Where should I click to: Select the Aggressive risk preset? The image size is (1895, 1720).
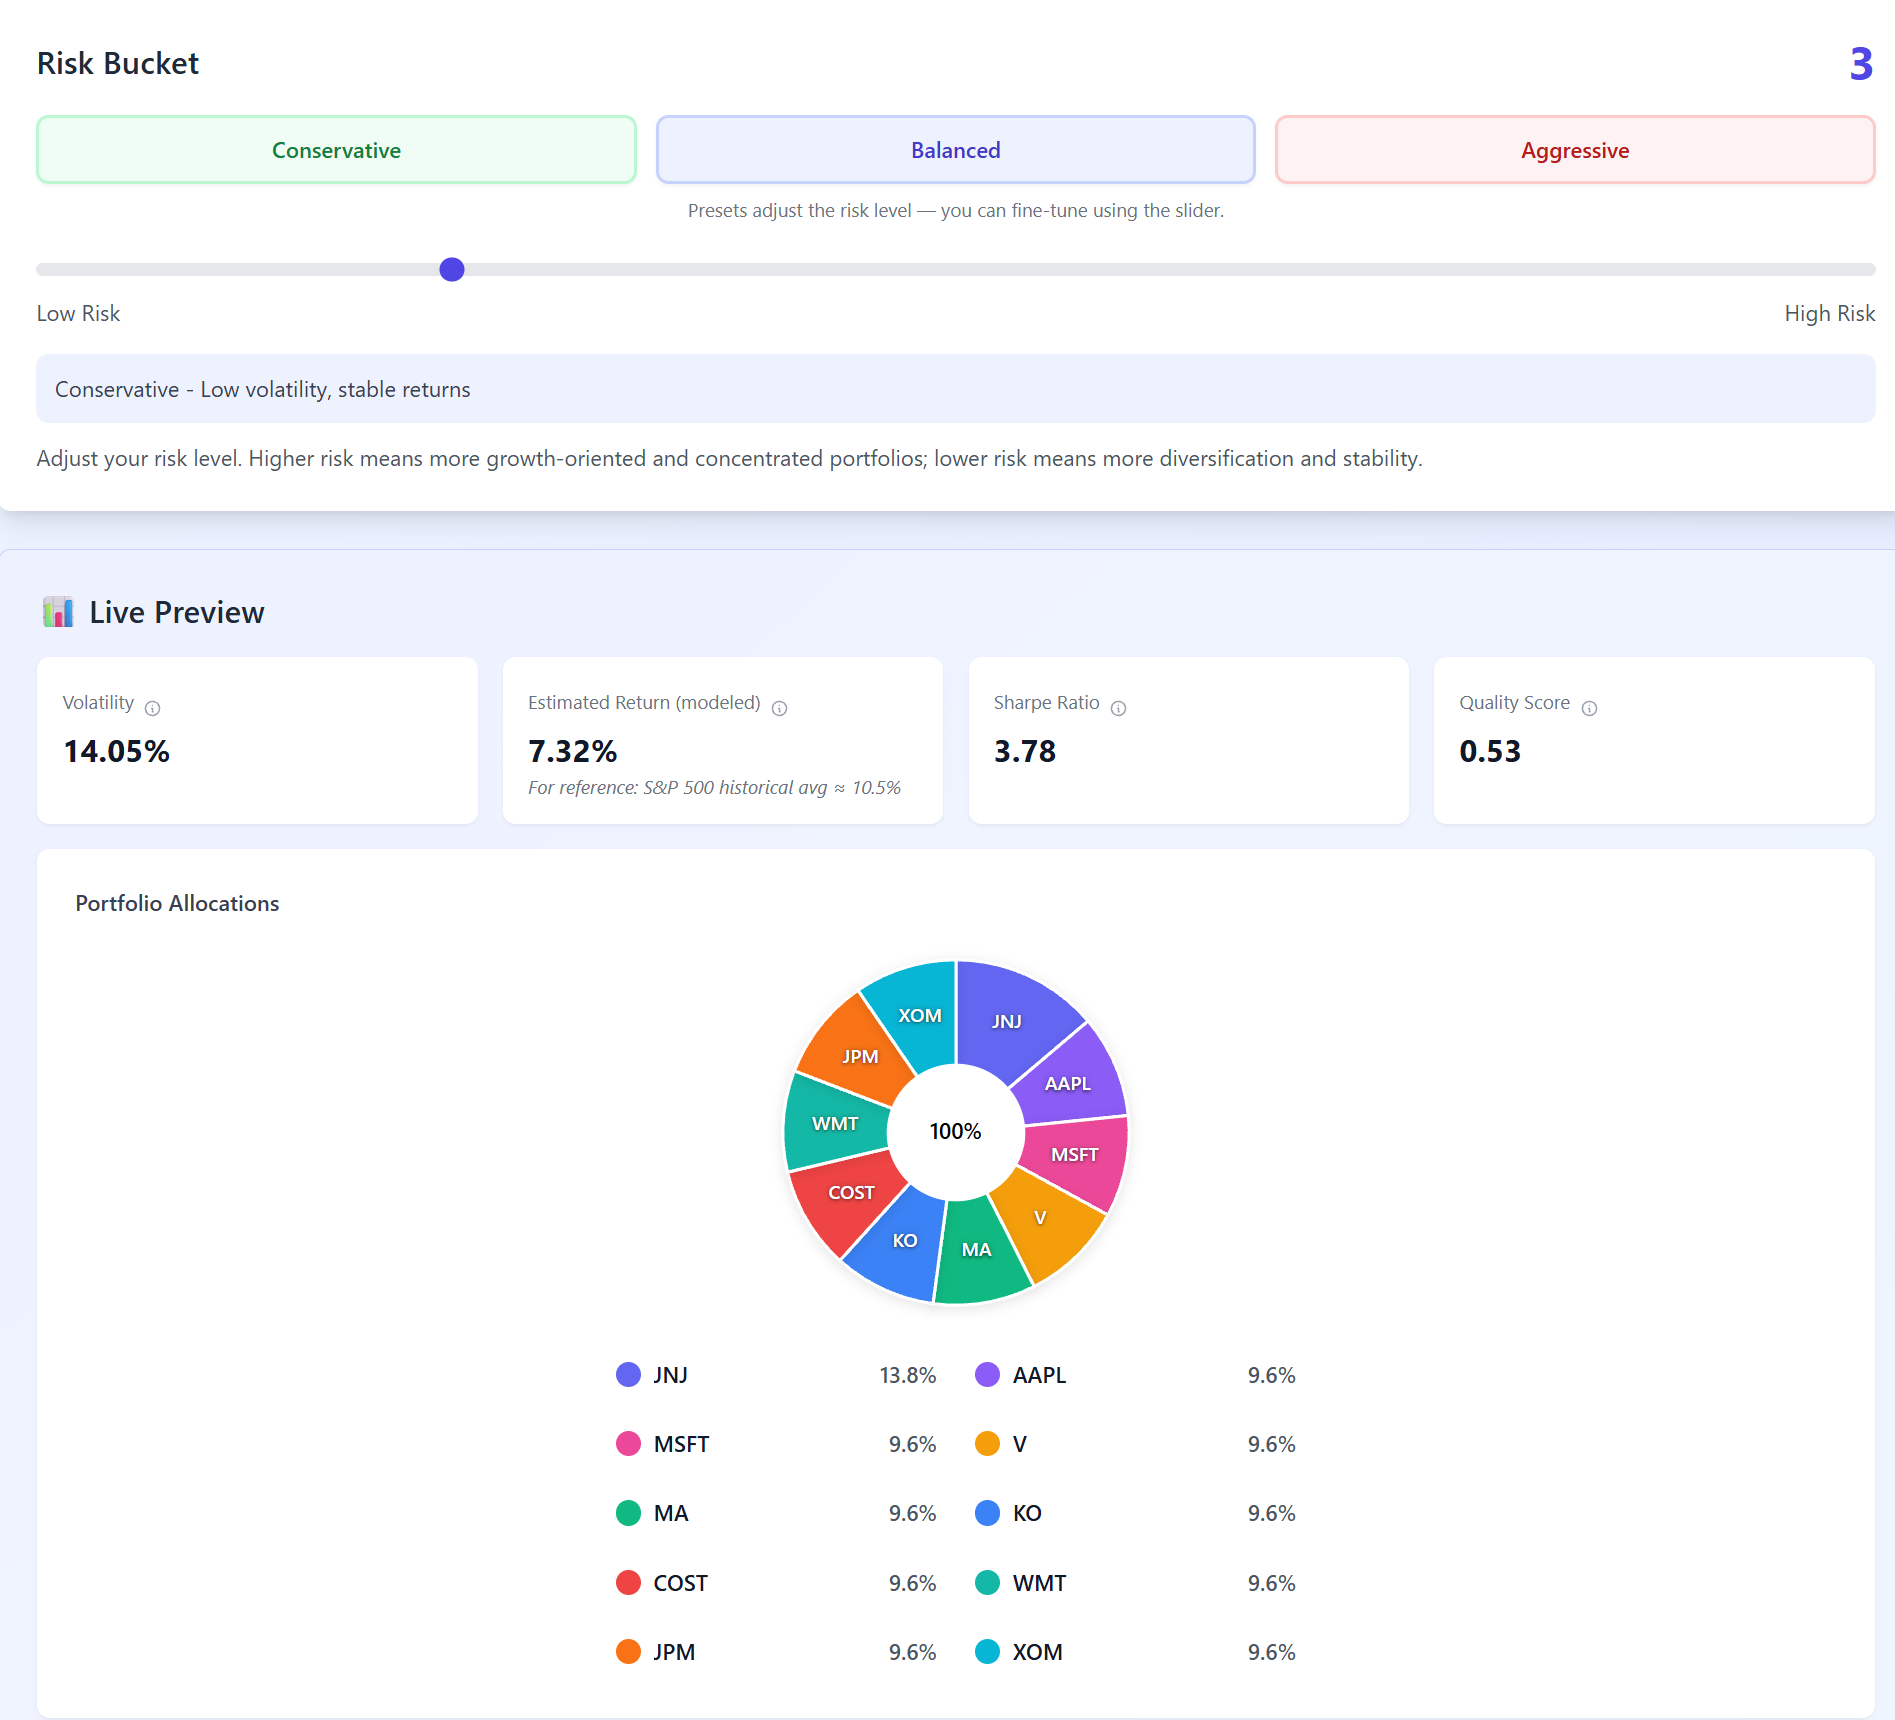1574,149
